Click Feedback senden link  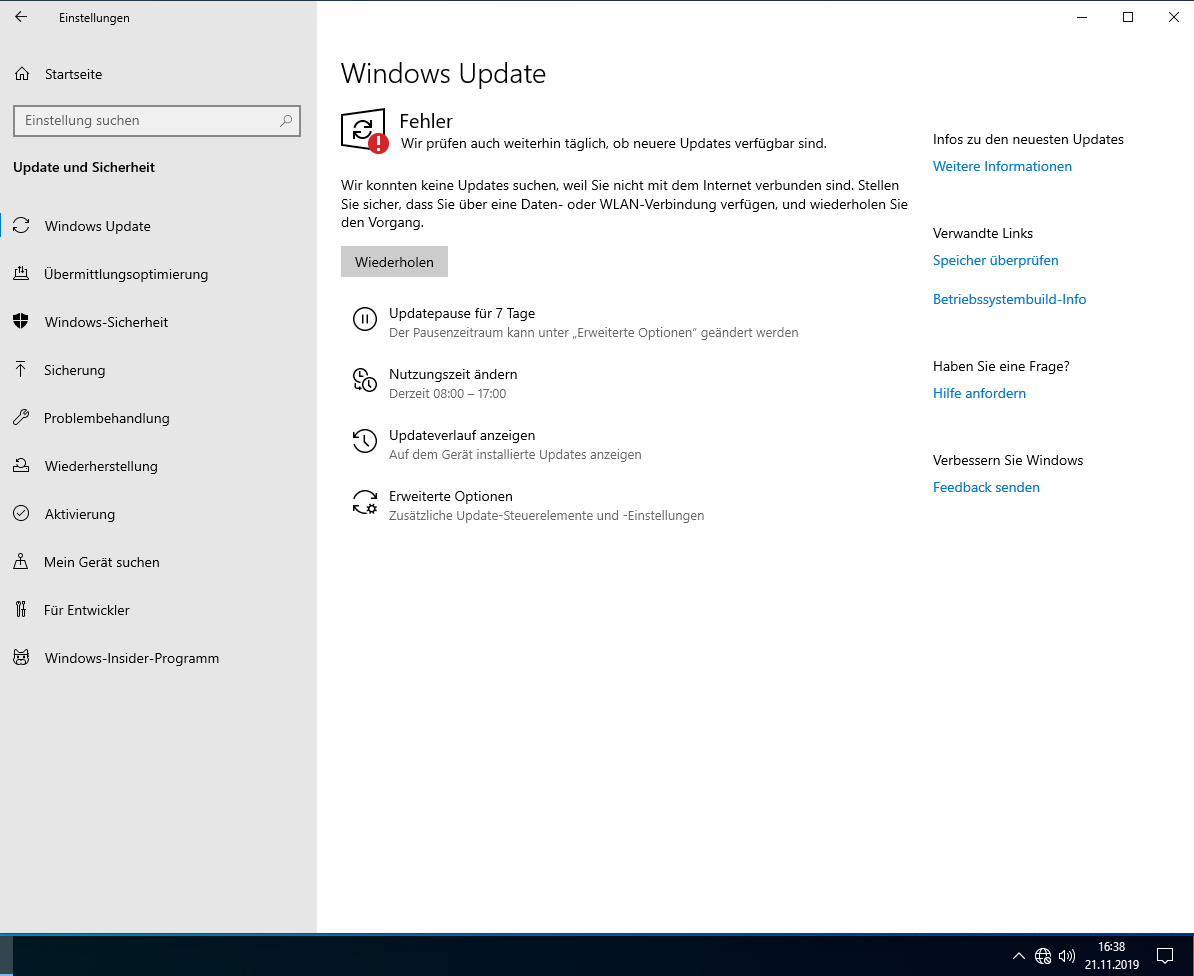click(986, 487)
